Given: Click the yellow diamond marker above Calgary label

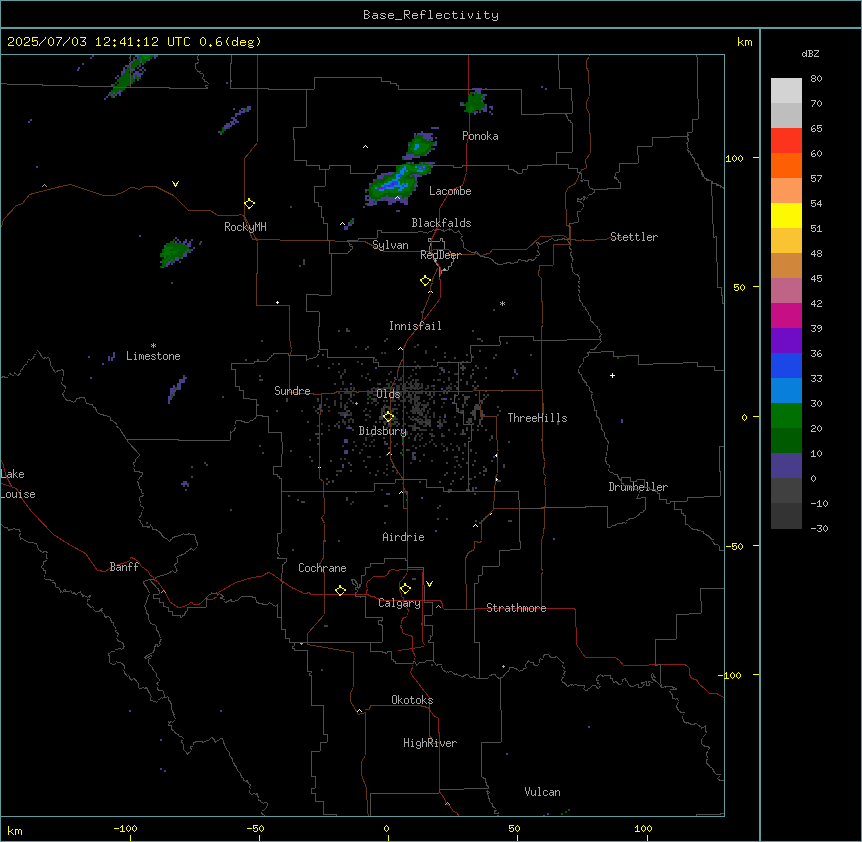Looking at the screenshot, I should coord(405,589).
